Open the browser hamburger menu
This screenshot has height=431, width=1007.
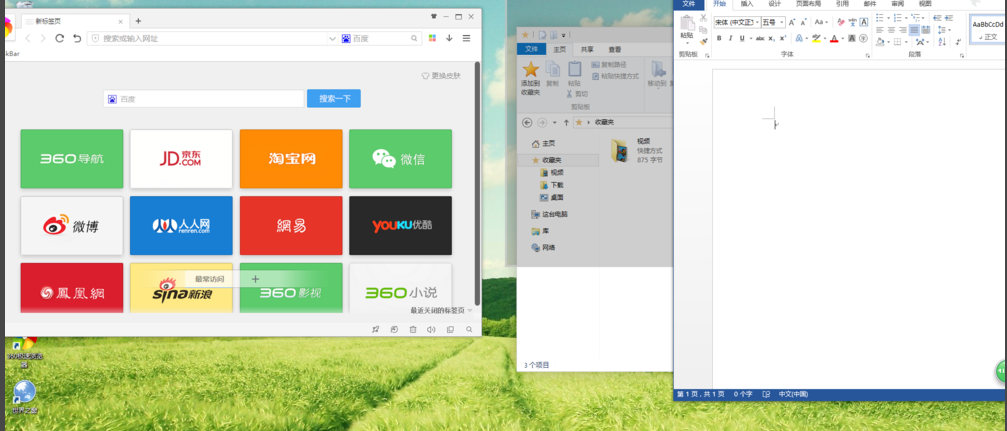[467, 38]
